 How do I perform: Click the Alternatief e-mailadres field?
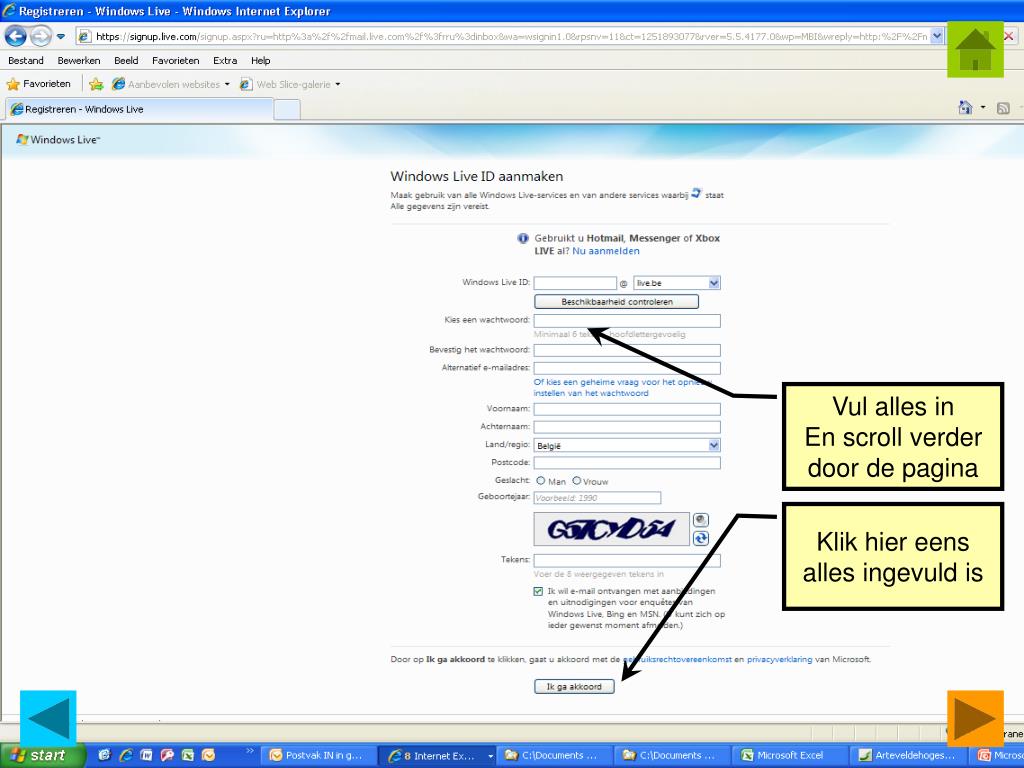[x=628, y=368]
